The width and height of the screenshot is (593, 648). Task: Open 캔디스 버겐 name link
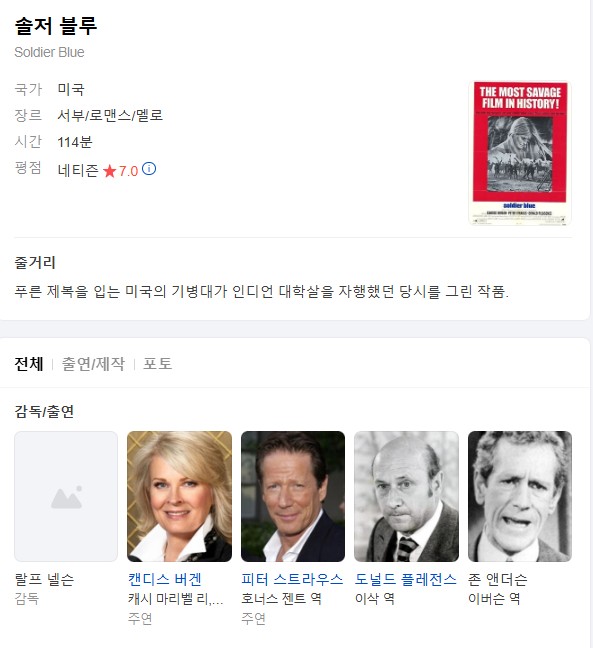coord(164,579)
